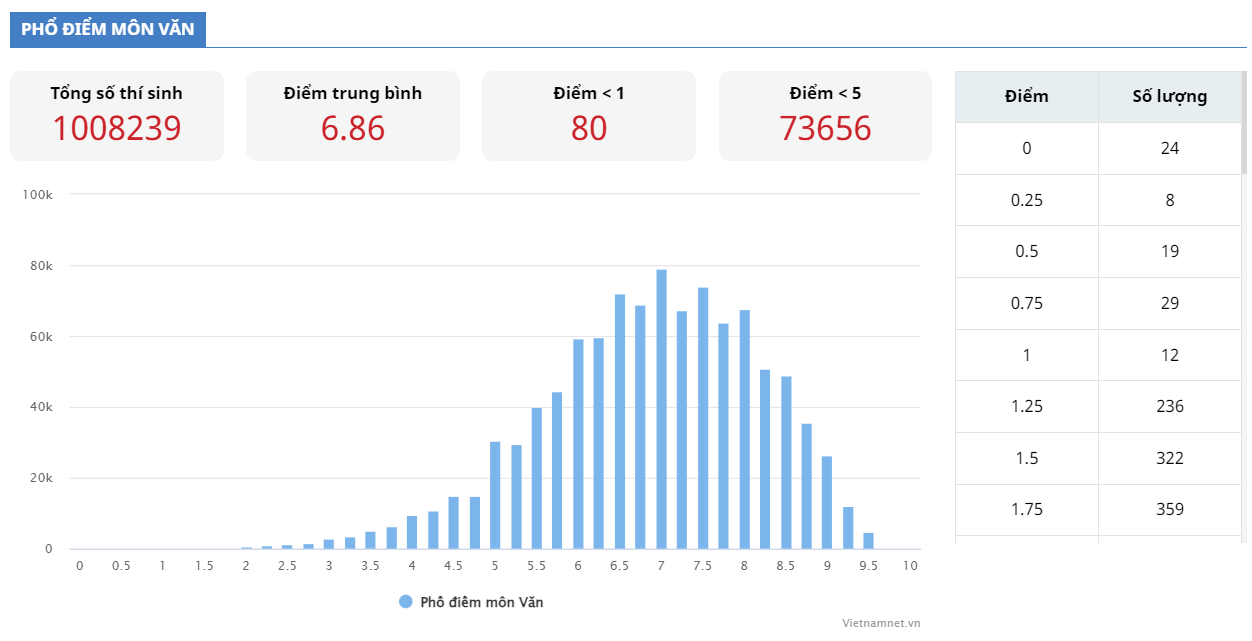
Task: Click the tallest bar at score 7
Action: 661,410
